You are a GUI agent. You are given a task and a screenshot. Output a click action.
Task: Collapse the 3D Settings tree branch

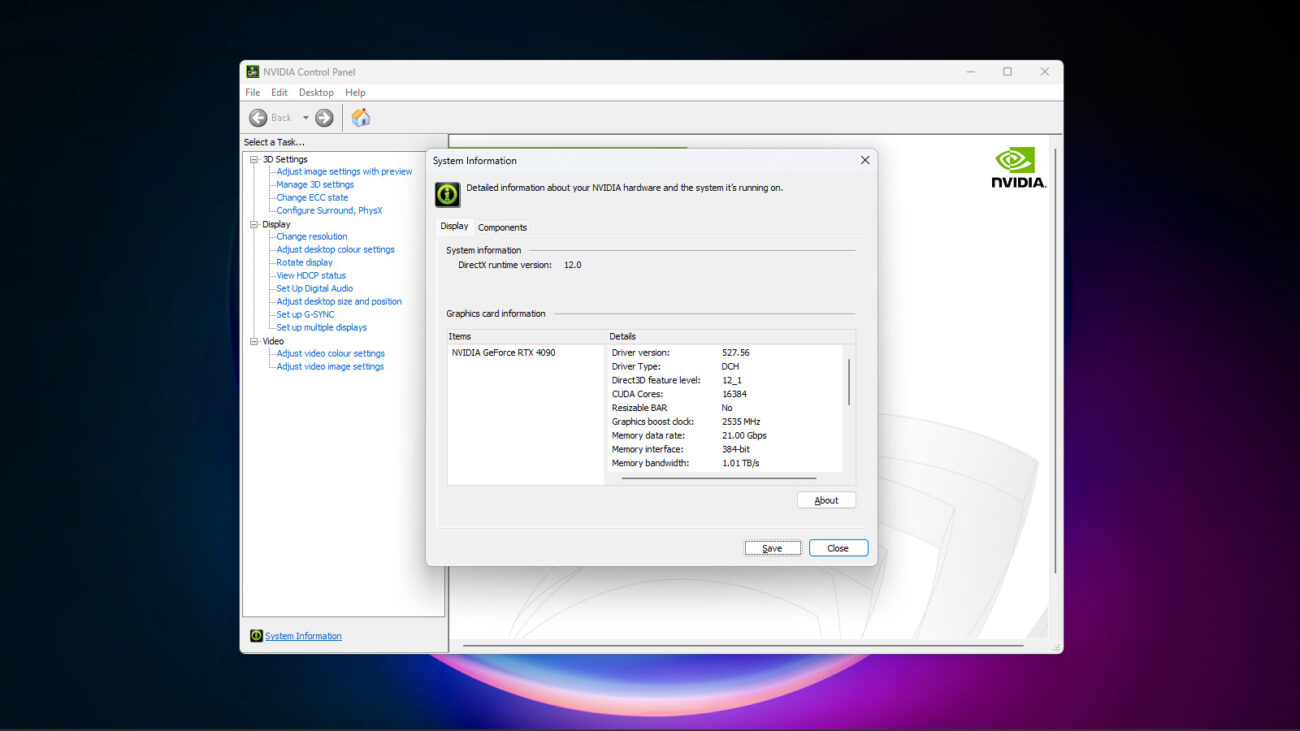click(x=254, y=158)
